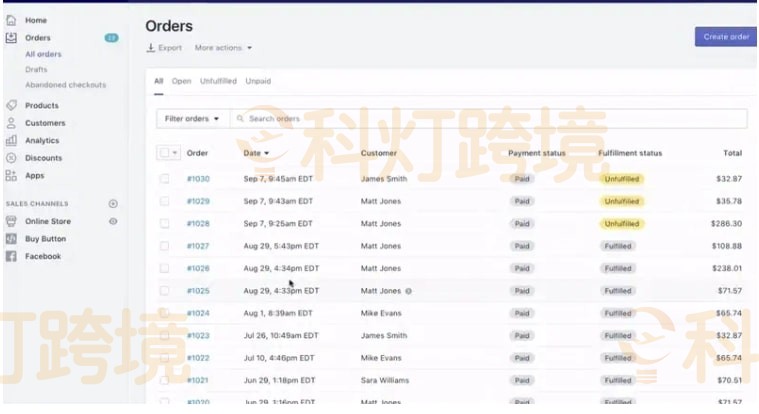Viewport: 759px width, 414px height.
Task: Expand the Filter orders dropdown
Action: click(x=192, y=119)
